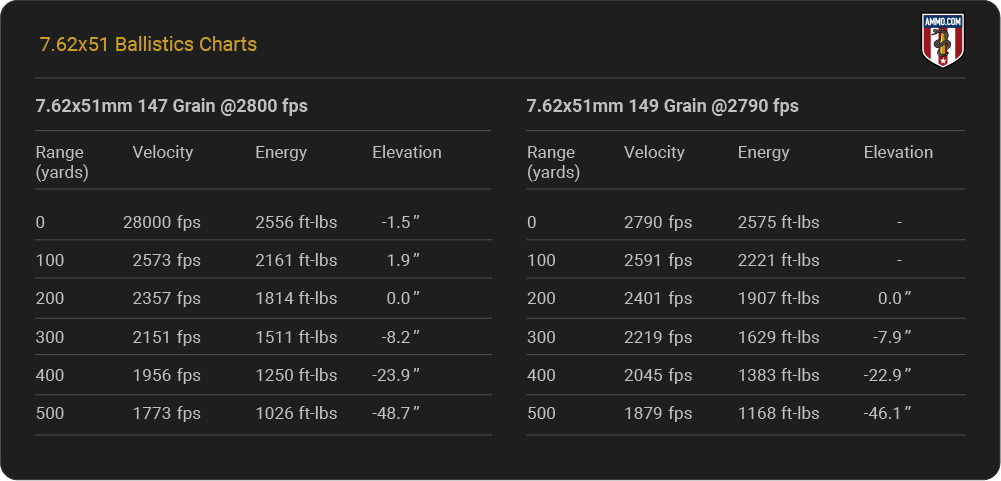Click the 1168 ft-lbs energy value
This screenshot has width=1001, height=481.
pos(778,413)
